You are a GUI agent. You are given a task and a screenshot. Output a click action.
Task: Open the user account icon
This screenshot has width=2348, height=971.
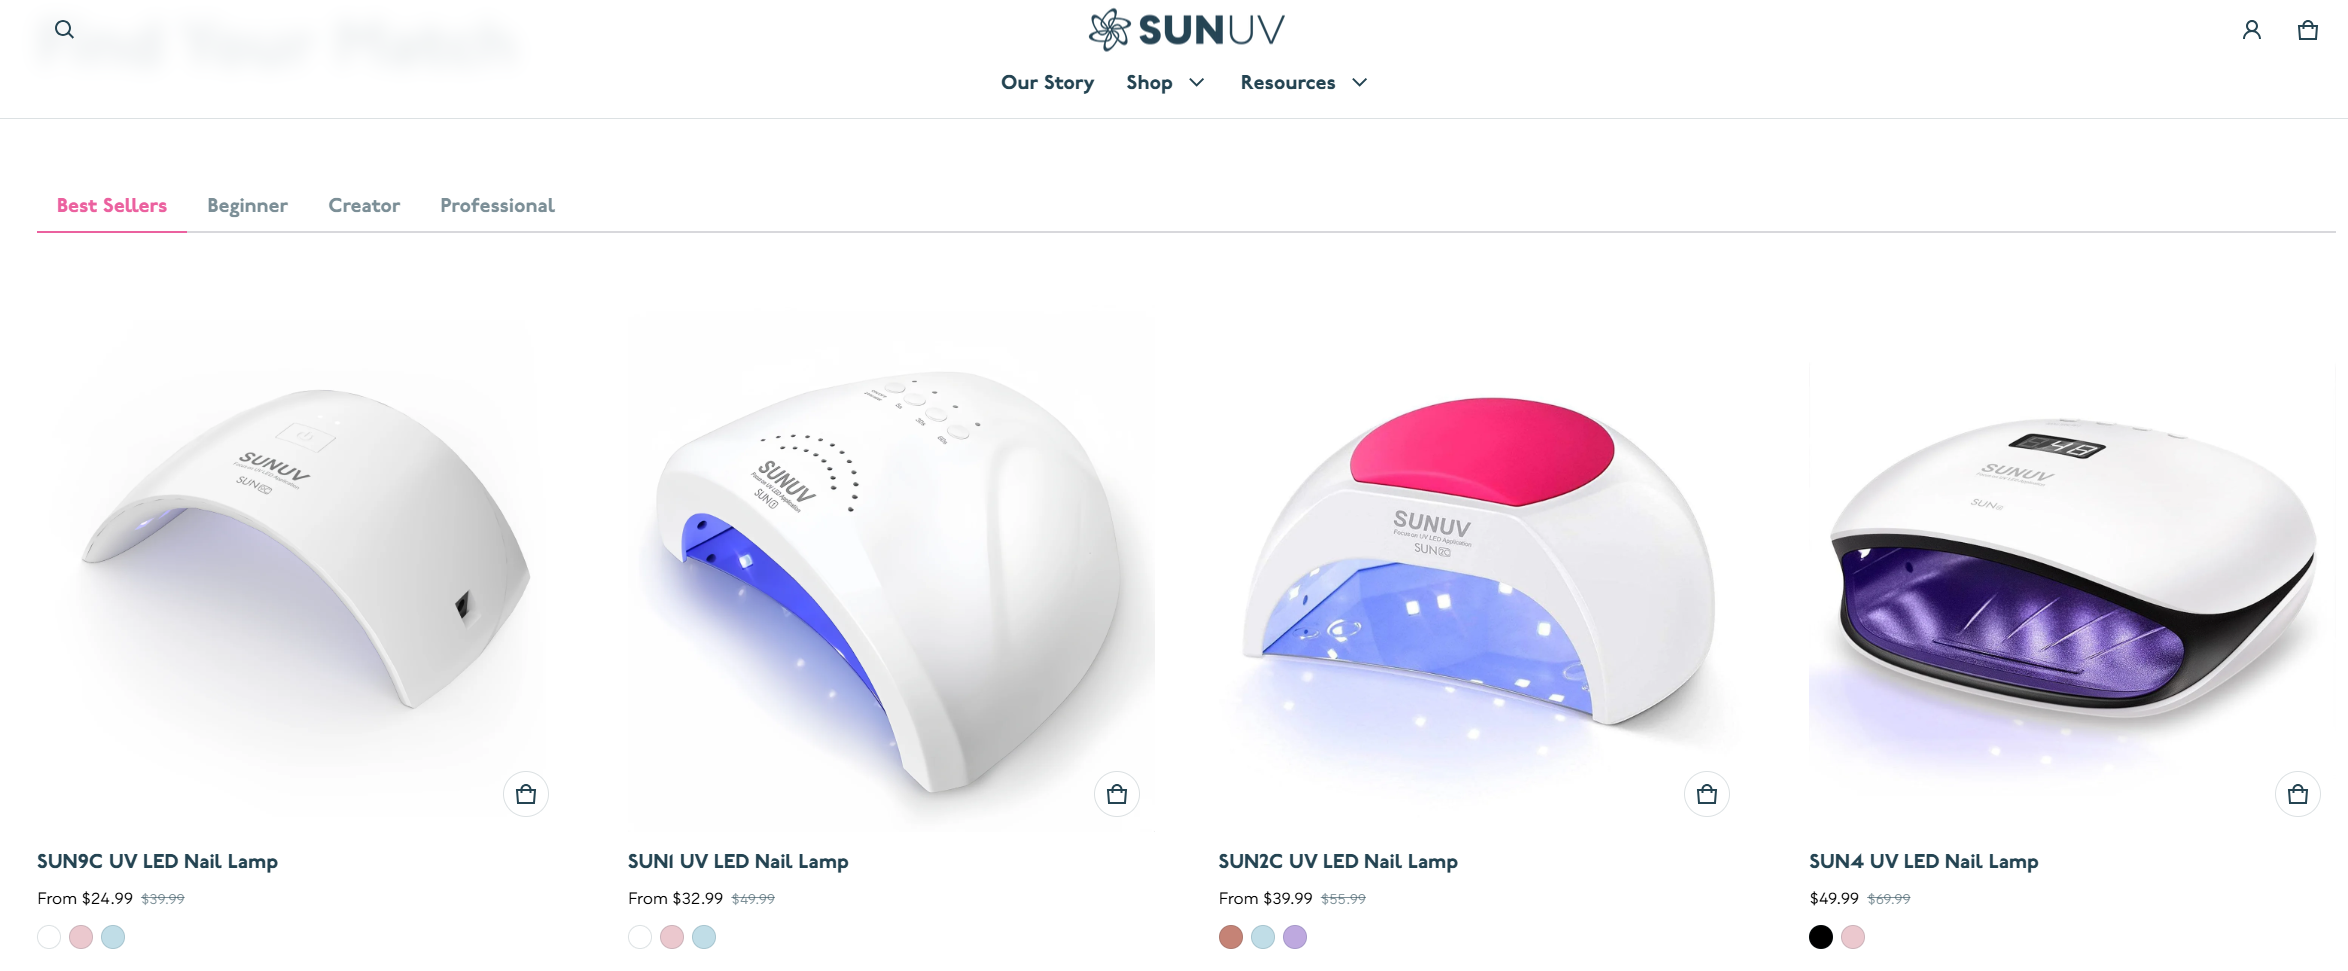click(x=2251, y=30)
